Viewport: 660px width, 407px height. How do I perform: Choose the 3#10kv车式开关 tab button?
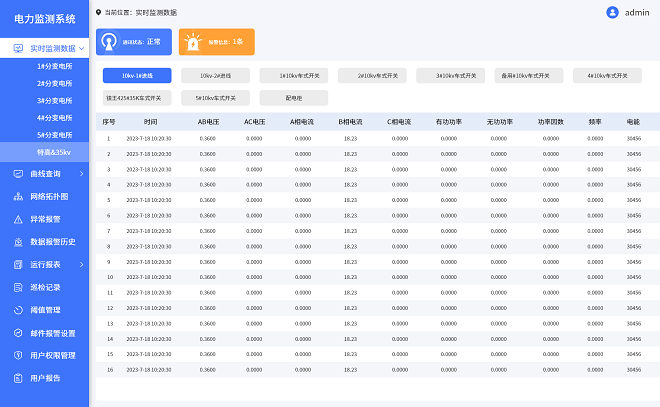point(450,75)
